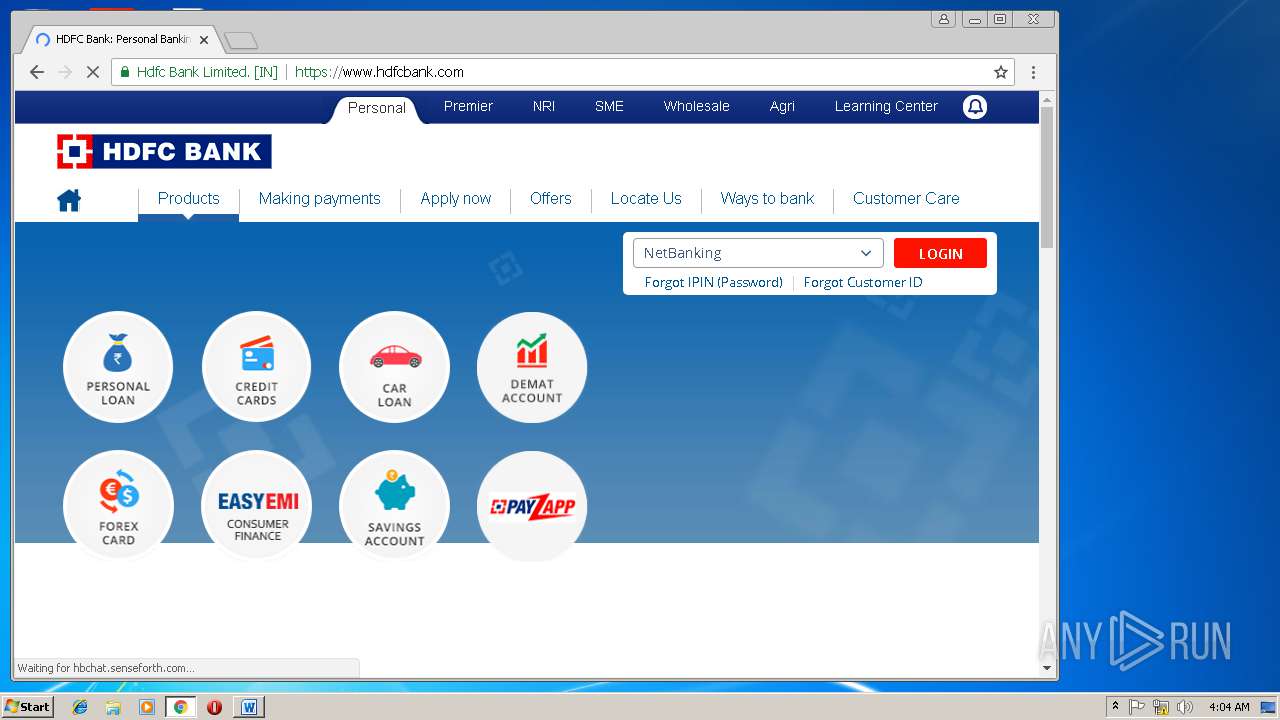
Task: Switch to the NRI tab
Action: coord(544,106)
